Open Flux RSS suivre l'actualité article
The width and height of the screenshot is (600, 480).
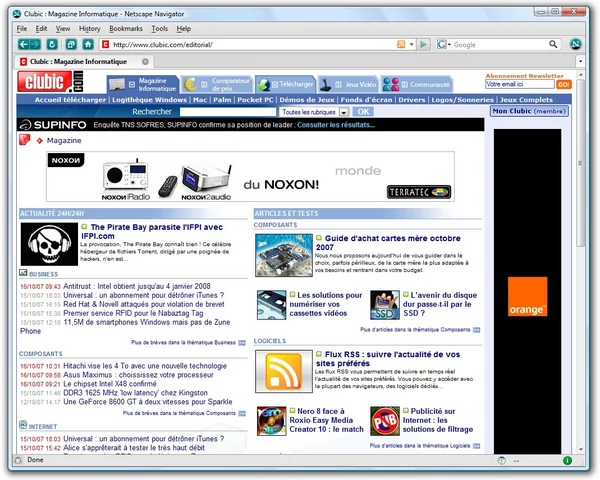[x=388, y=359]
